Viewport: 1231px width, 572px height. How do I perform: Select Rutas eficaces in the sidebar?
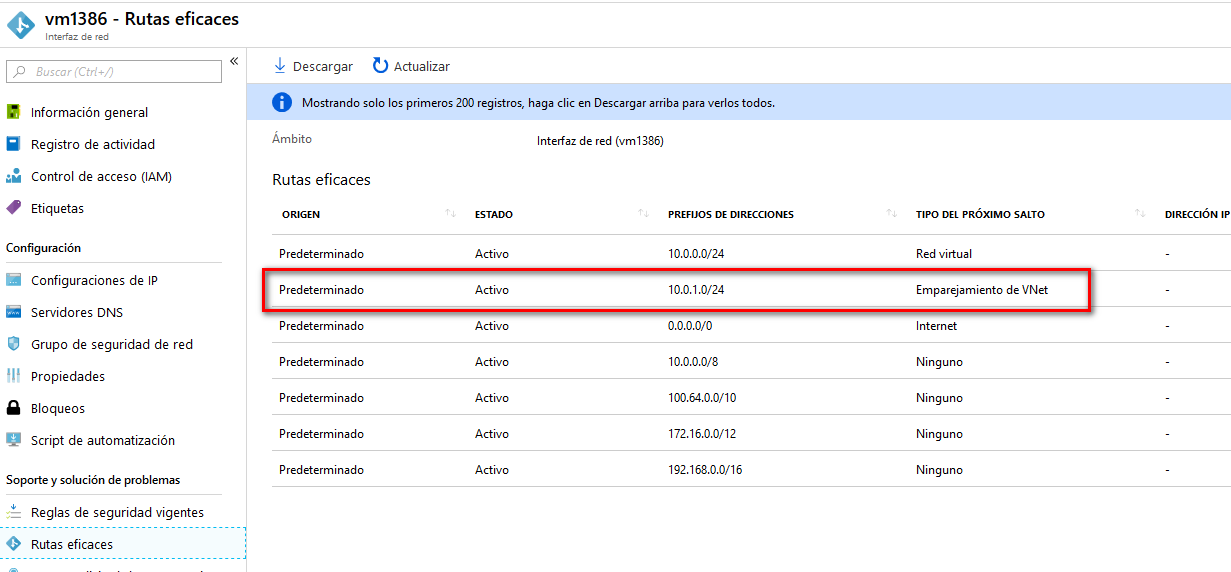pos(71,545)
